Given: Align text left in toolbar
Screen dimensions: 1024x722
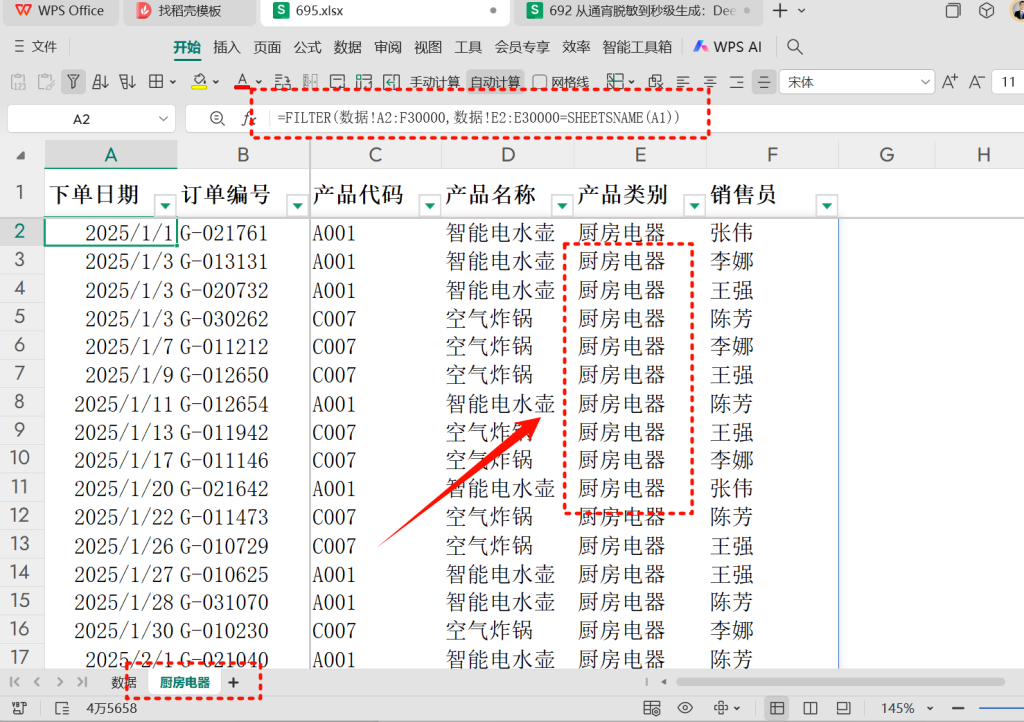Looking at the screenshot, I should pos(683,82).
